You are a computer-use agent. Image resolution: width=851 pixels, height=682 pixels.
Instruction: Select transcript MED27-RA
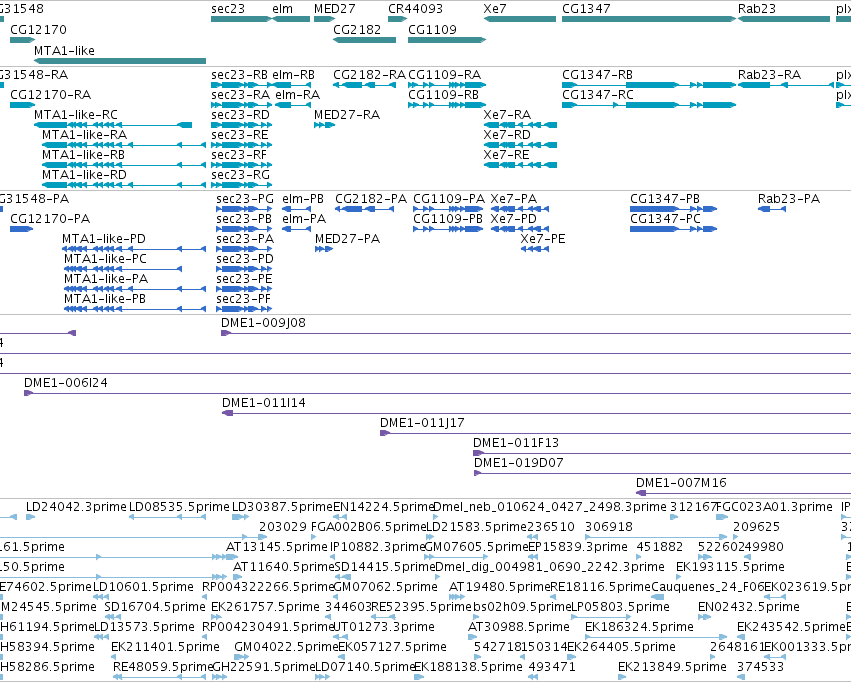pos(324,125)
